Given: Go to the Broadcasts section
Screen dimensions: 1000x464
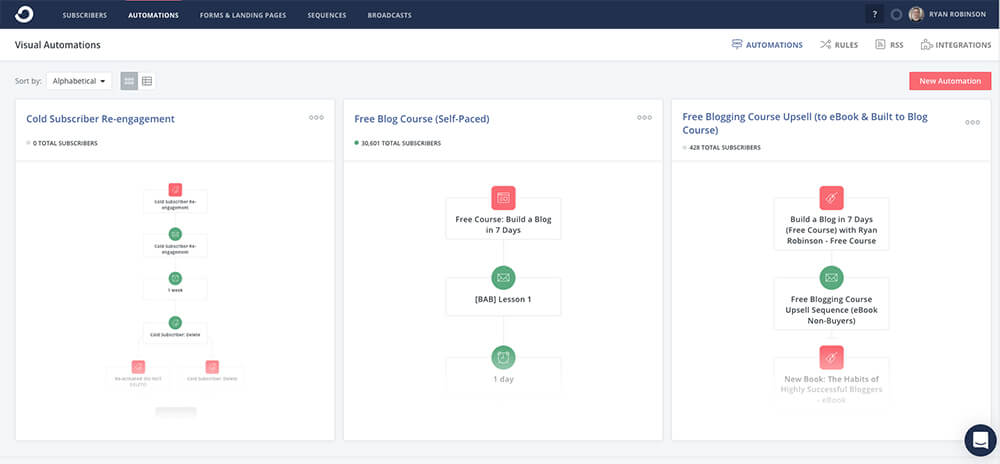Looking at the screenshot, I should tap(389, 15).
